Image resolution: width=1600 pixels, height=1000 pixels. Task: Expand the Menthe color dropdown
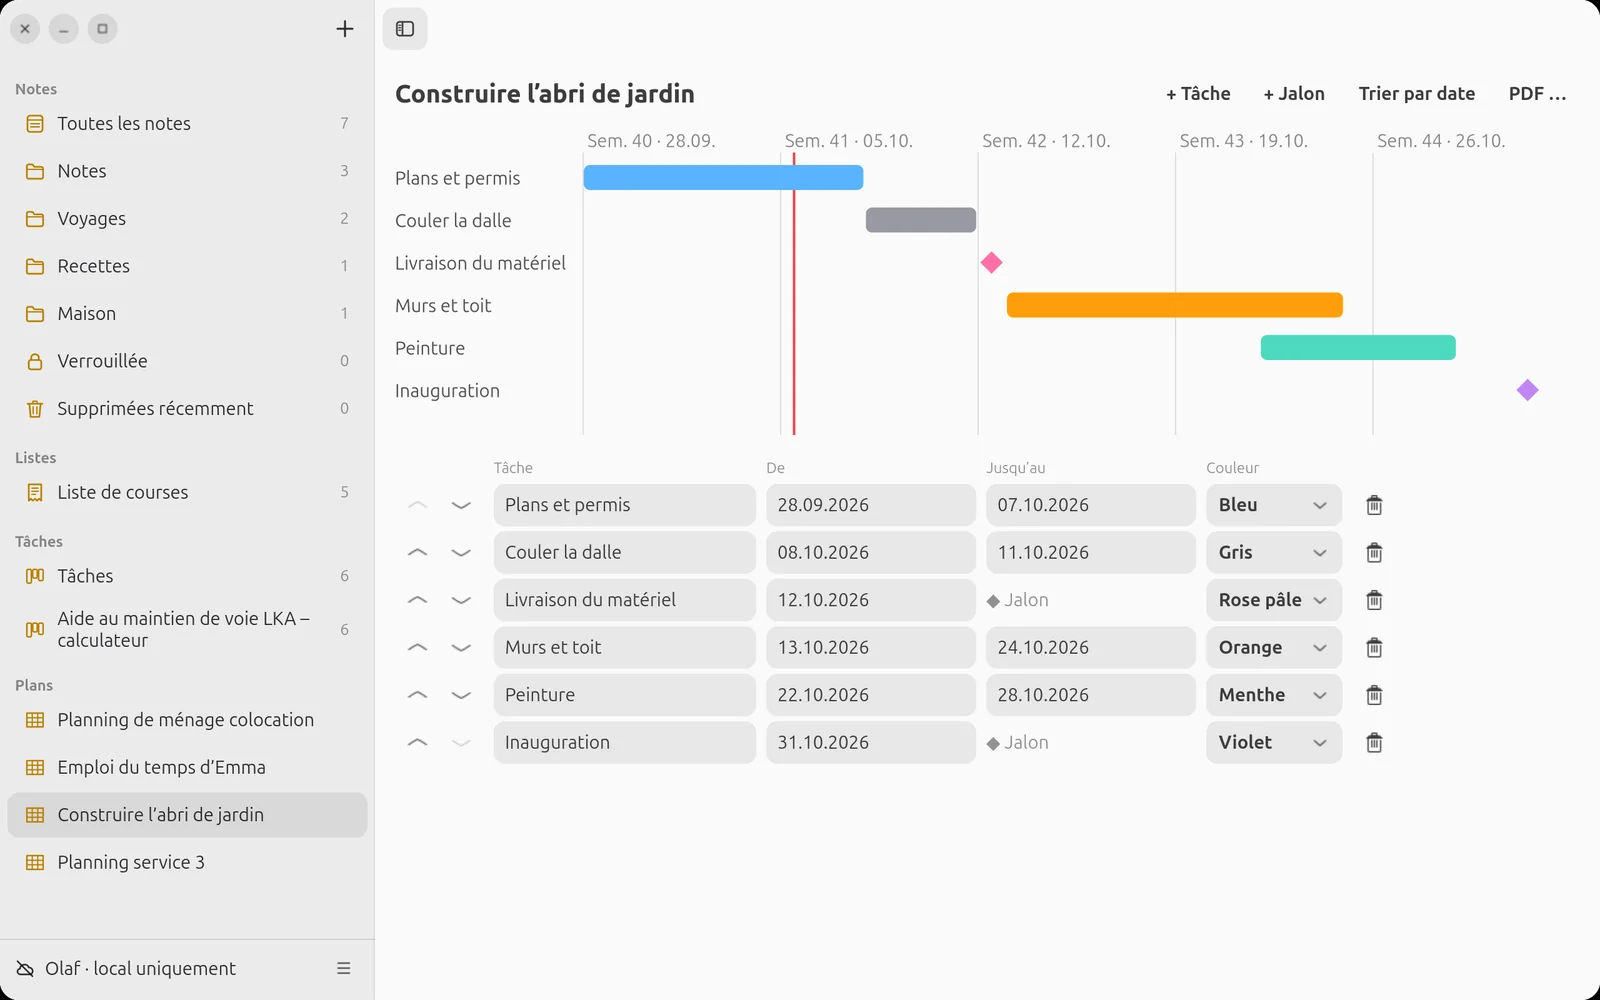coord(1274,695)
